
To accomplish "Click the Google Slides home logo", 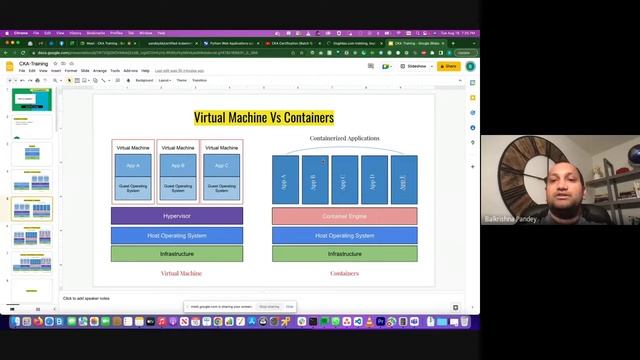I will [x=9, y=67].
